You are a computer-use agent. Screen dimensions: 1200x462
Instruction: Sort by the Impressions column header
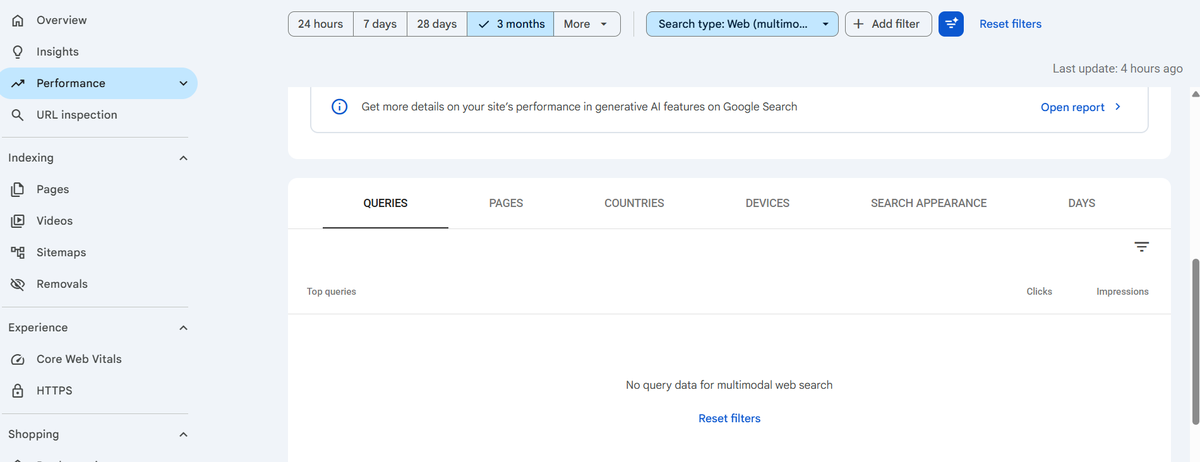[x=1122, y=292]
